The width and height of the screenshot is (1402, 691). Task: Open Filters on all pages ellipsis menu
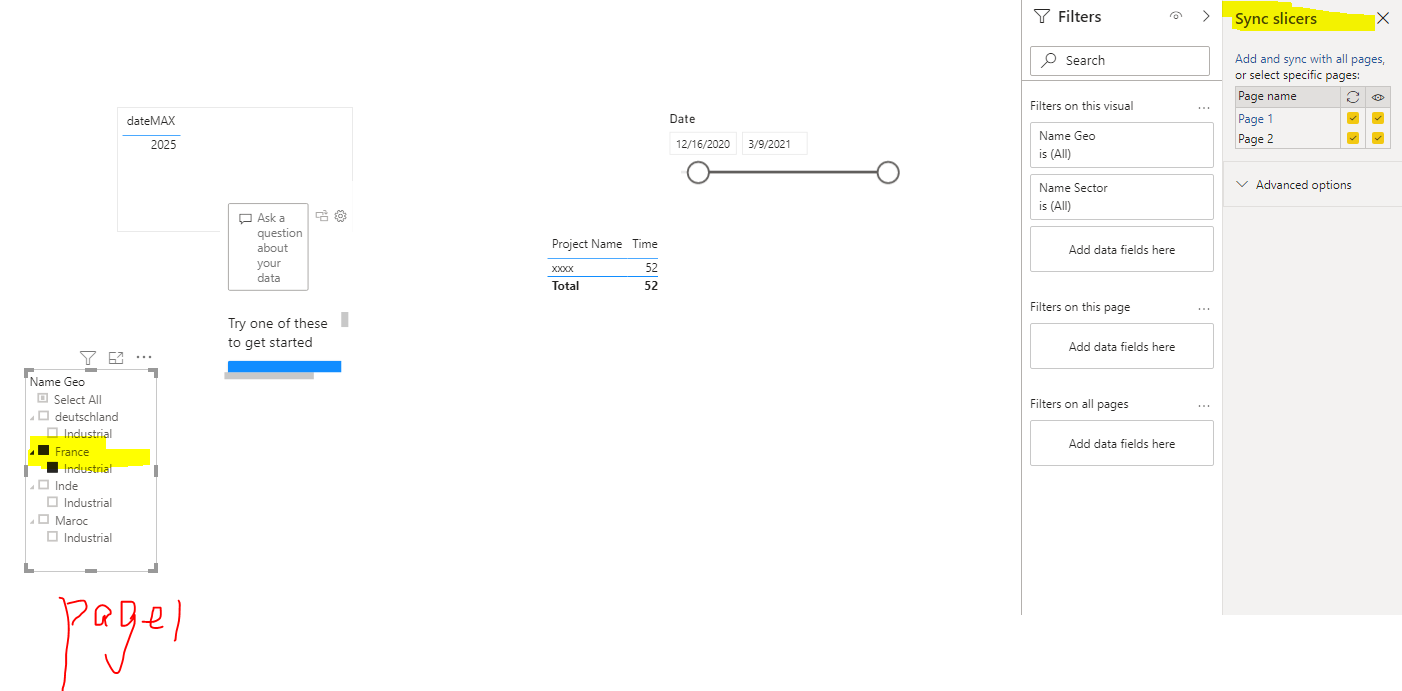pyautogui.click(x=1204, y=405)
